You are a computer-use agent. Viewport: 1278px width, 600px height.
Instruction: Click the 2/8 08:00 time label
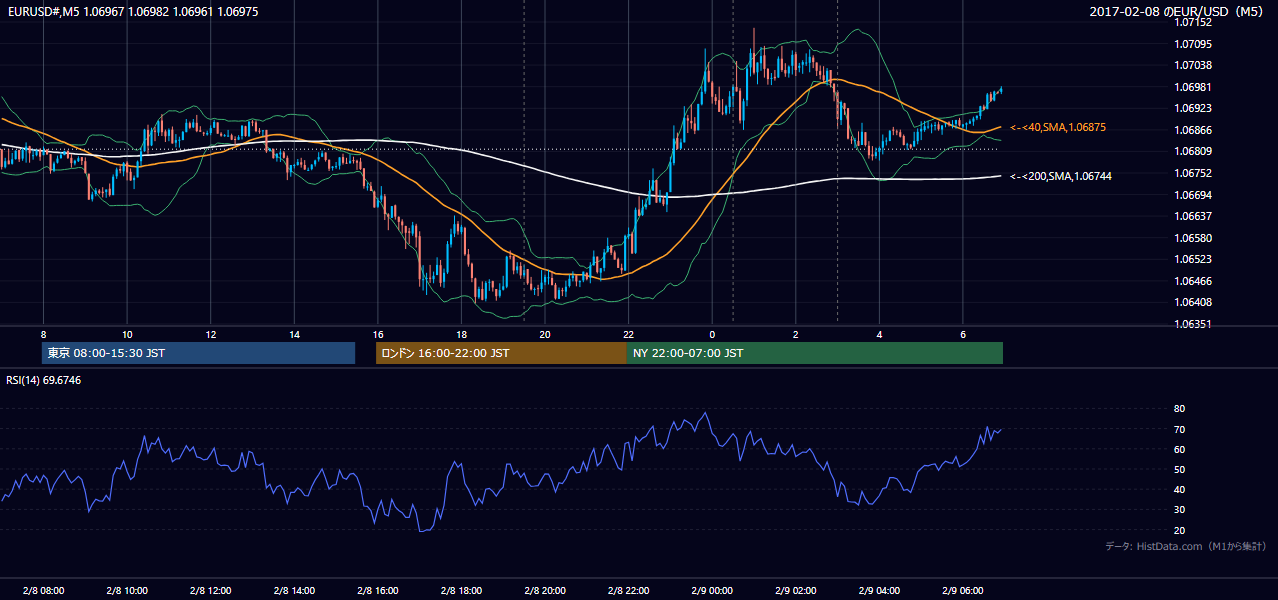pyautogui.click(x=43, y=591)
